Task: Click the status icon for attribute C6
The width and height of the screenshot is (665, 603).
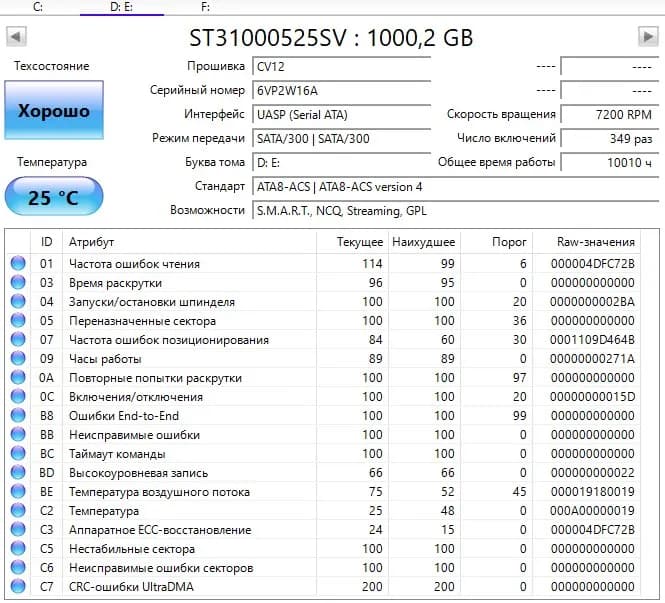Action: (x=18, y=567)
